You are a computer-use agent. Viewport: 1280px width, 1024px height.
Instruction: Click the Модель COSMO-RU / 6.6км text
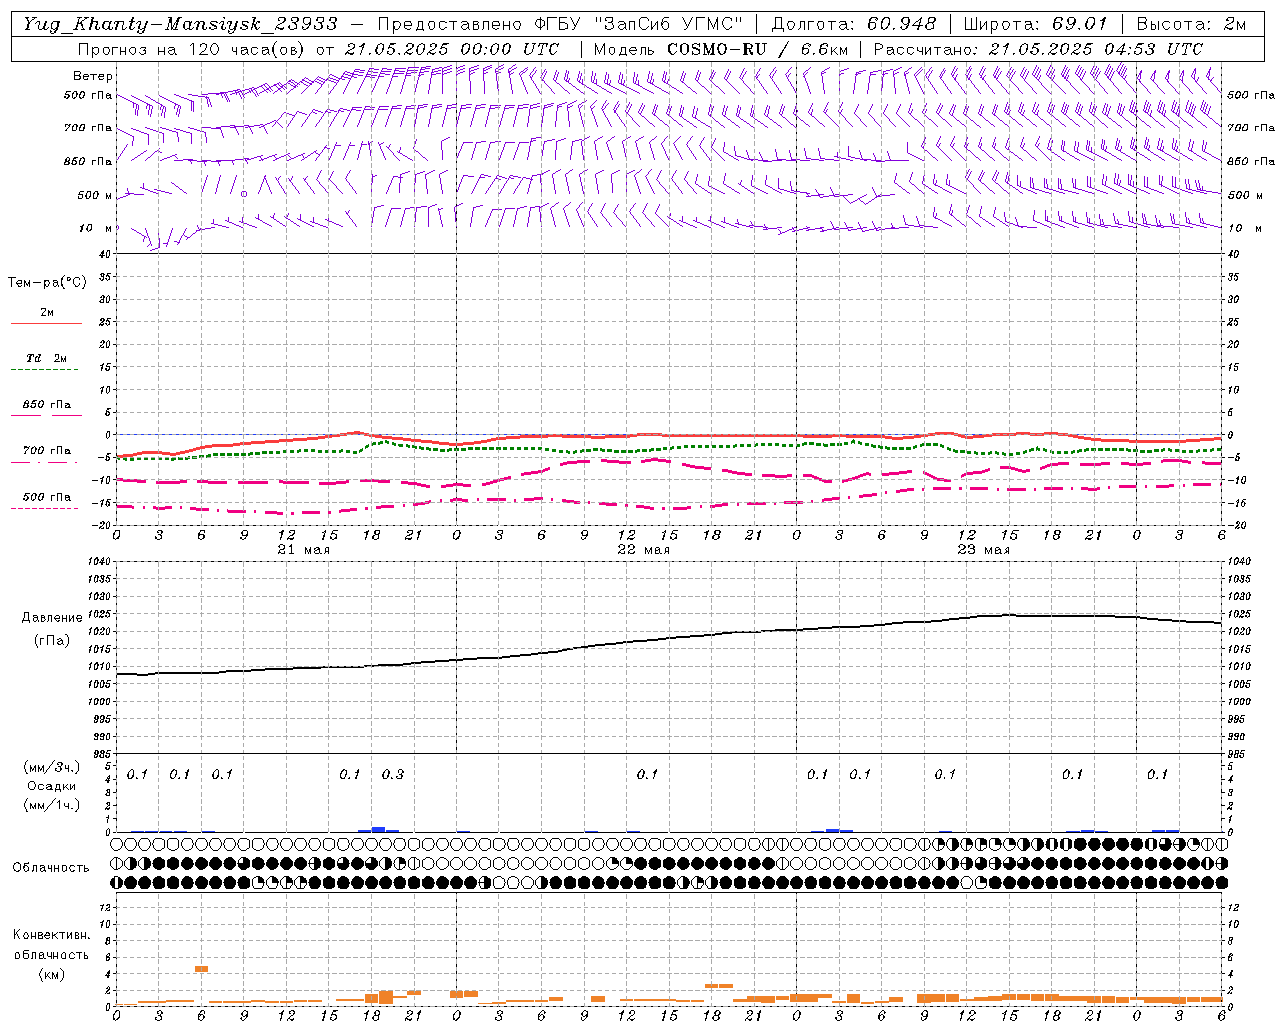[x=720, y=49]
